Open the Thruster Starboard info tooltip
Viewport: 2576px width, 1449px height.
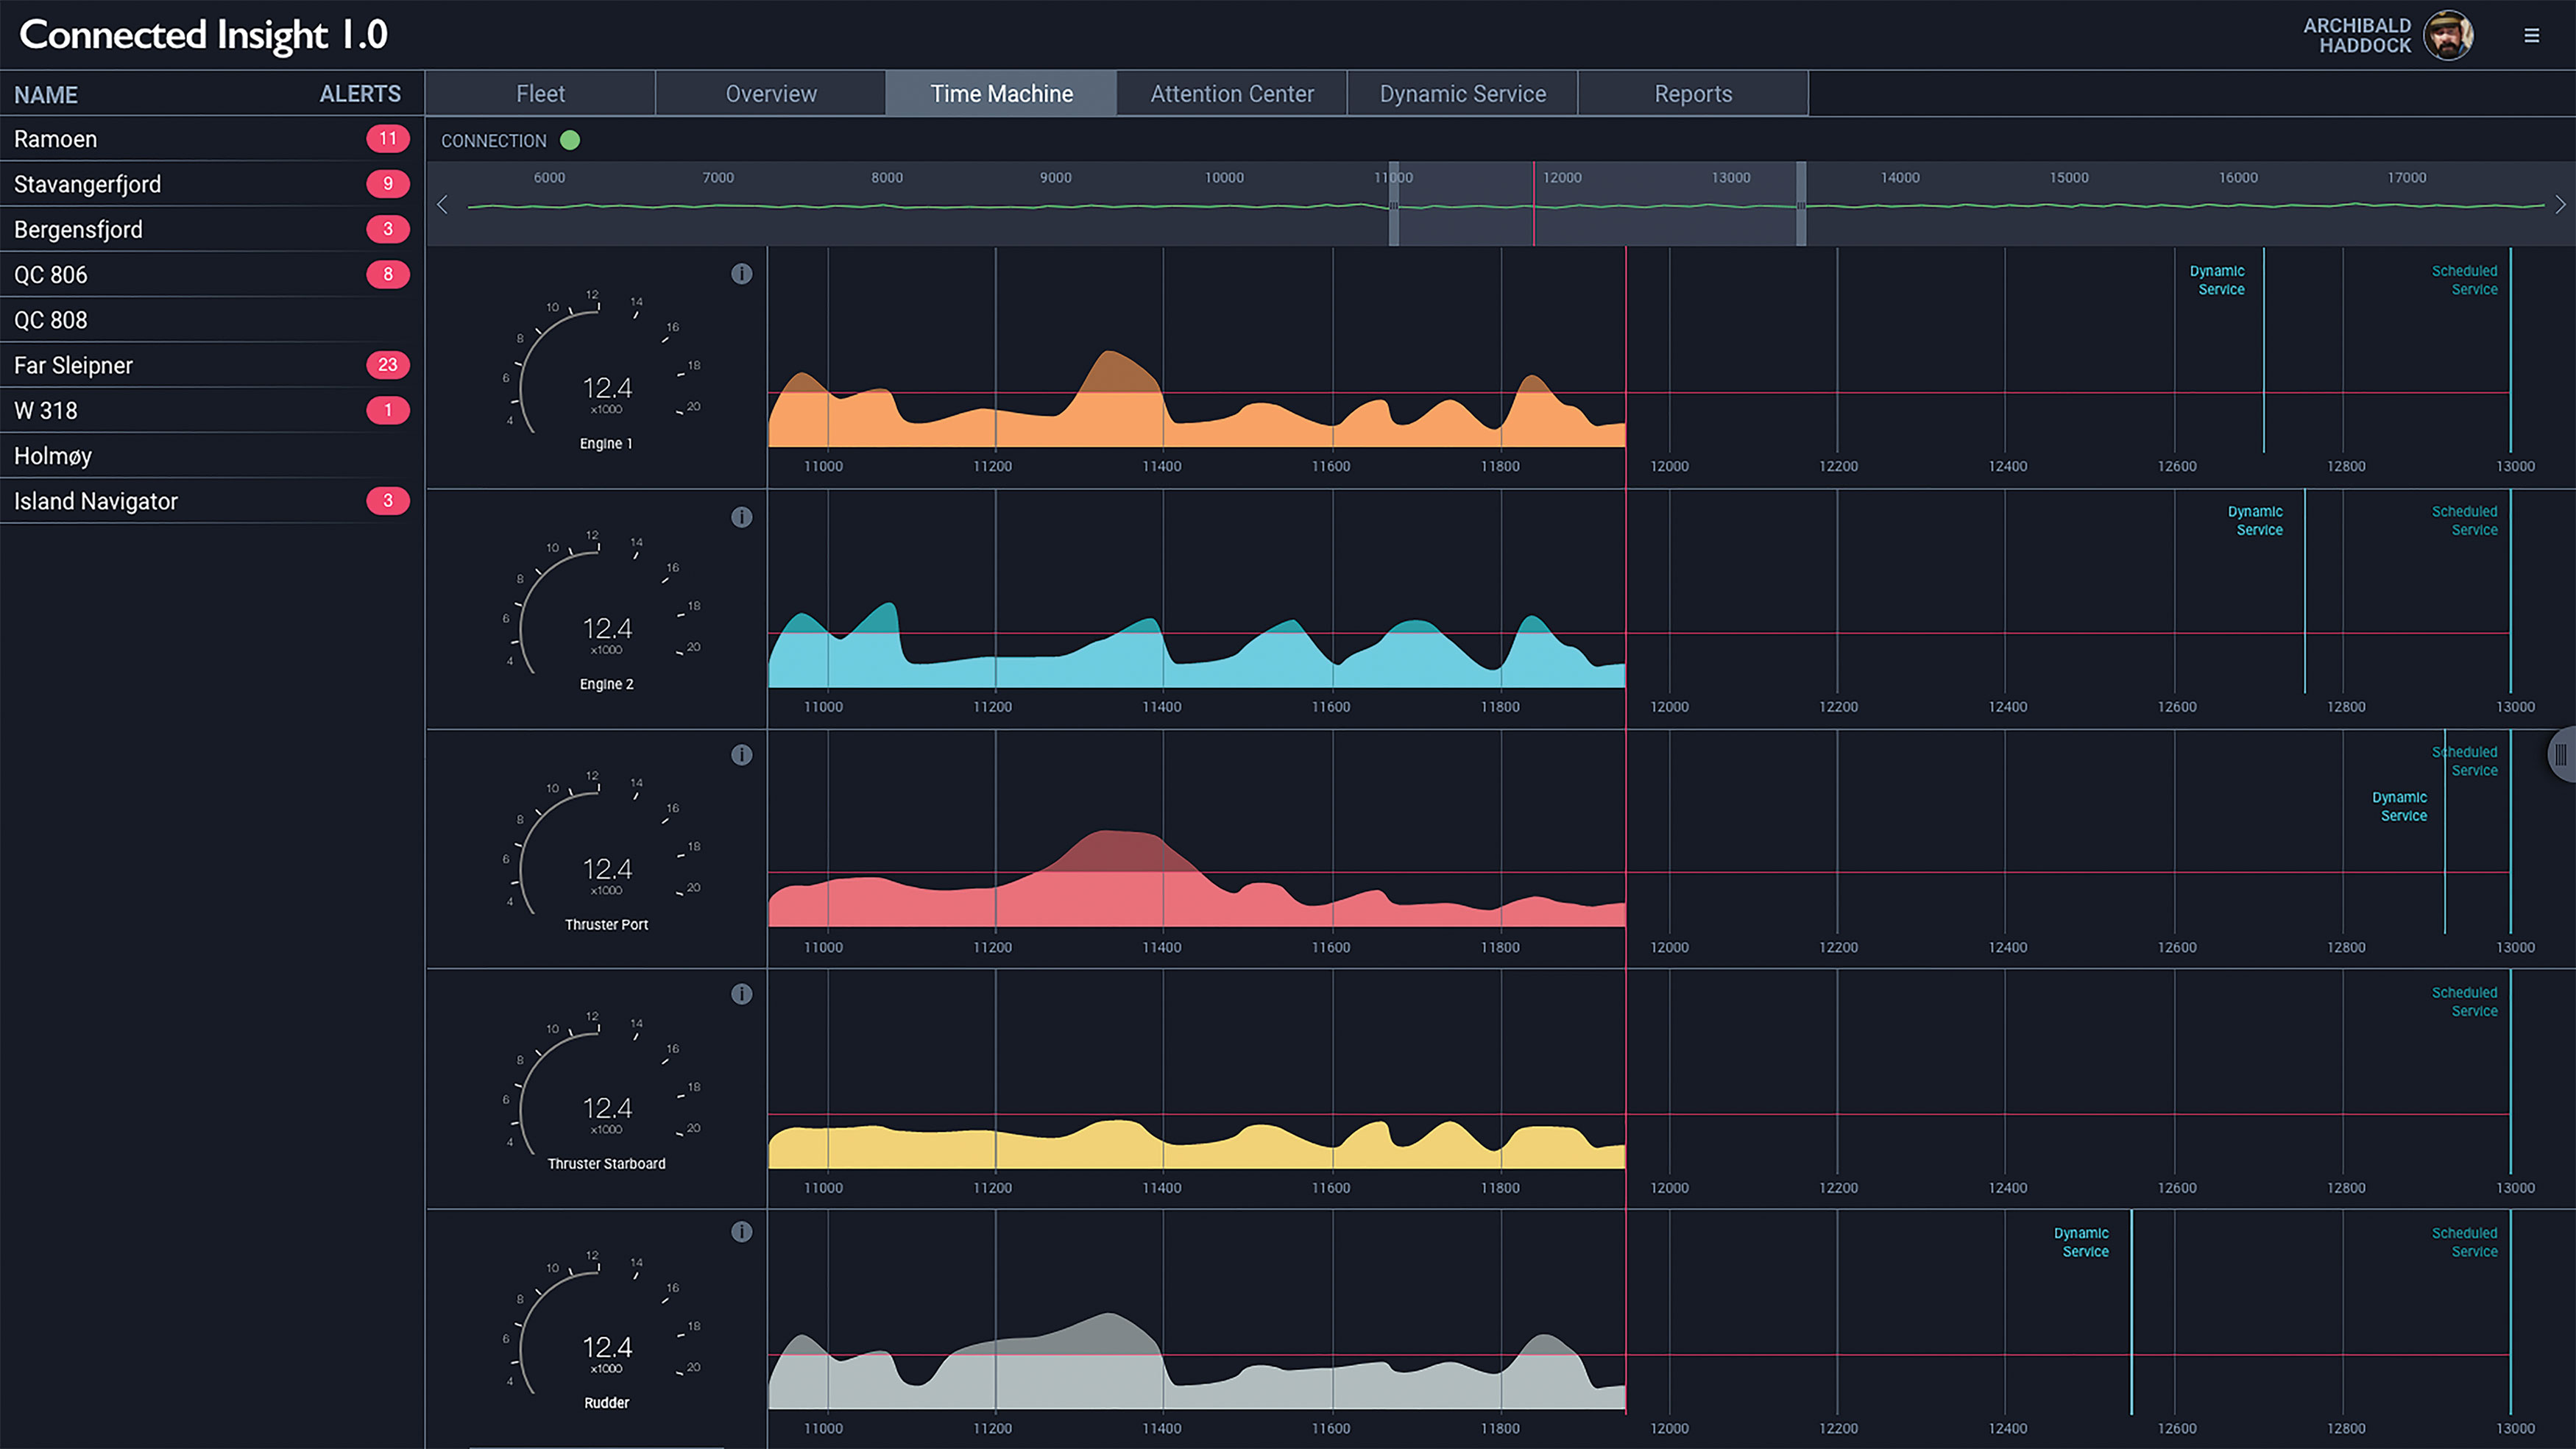coord(742,994)
